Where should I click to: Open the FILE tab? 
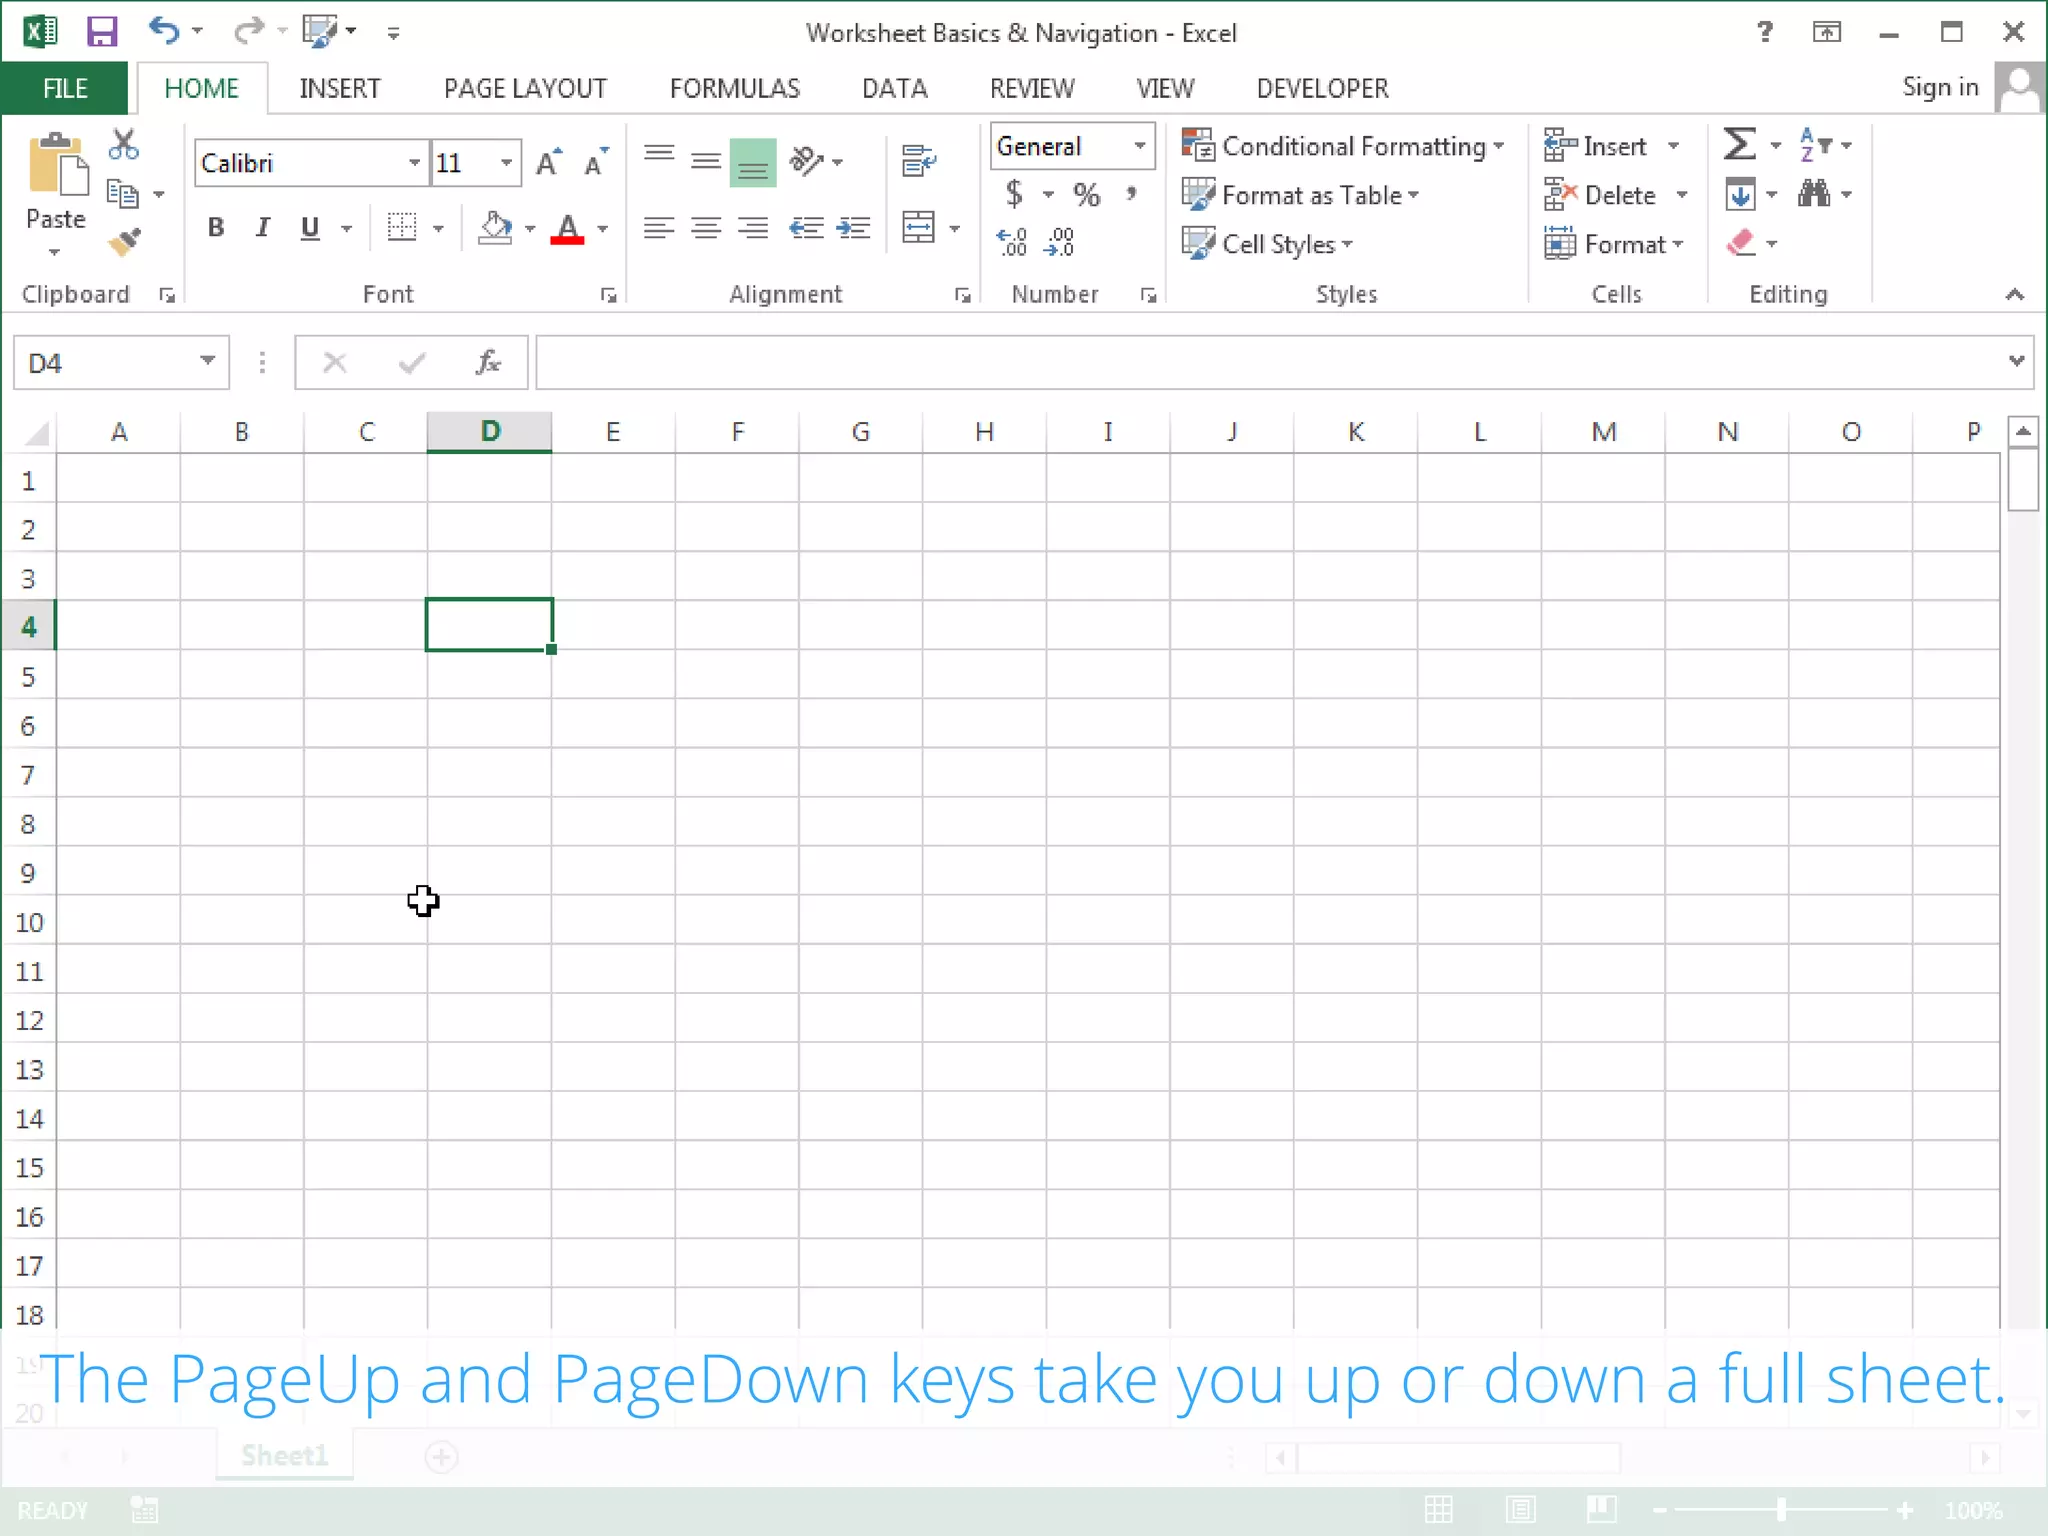point(65,88)
